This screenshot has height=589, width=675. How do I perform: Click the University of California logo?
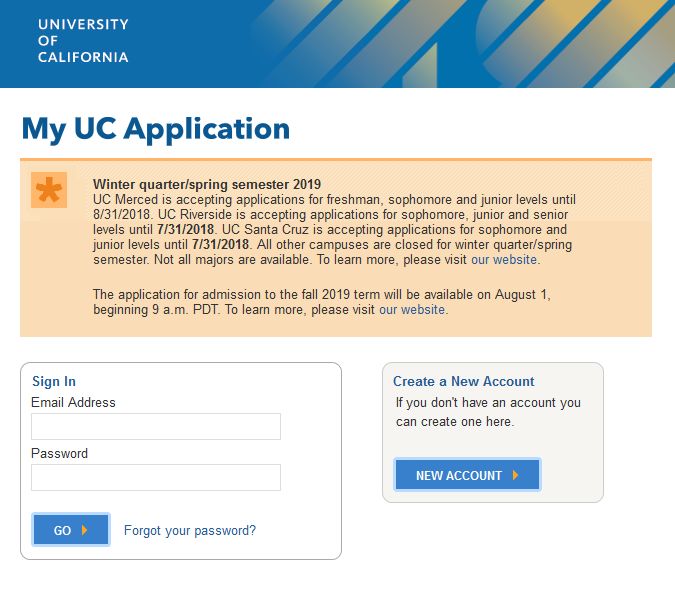[x=83, y=40]
